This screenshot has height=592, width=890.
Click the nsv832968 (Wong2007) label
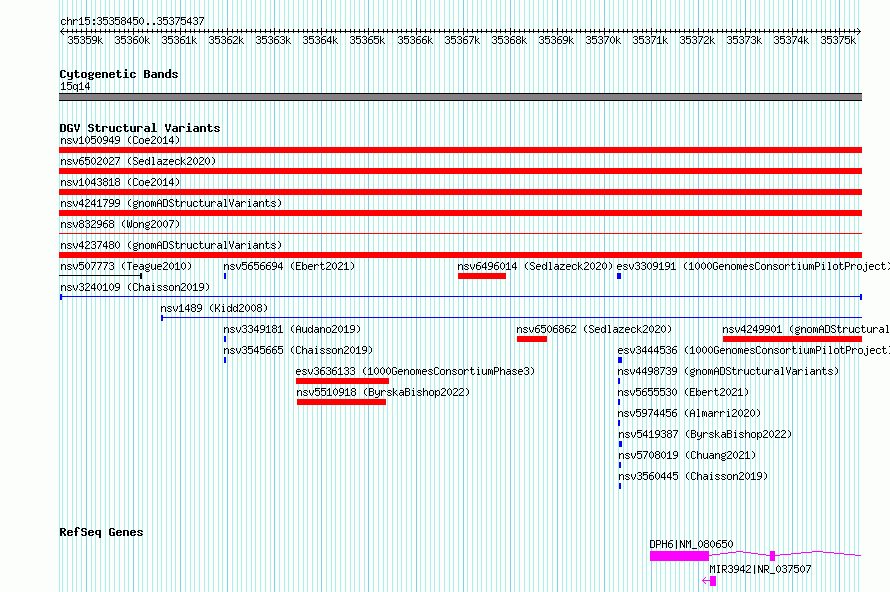[120, 224]
